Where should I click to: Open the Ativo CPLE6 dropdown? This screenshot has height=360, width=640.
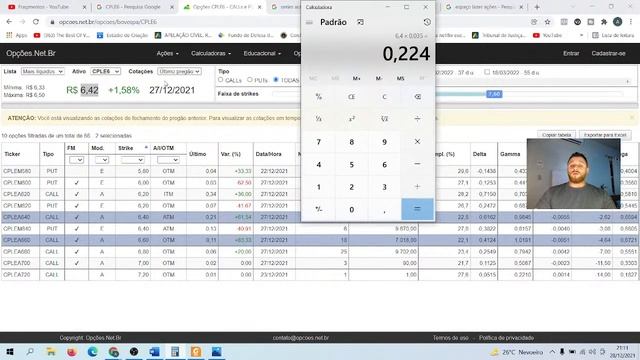(x=105, y=71)
